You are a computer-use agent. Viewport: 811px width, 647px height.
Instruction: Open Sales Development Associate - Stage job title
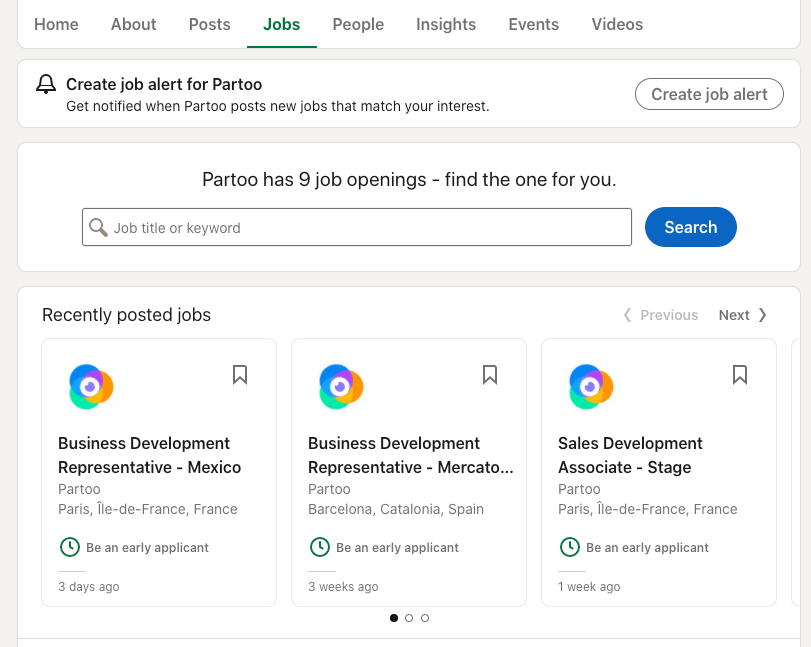(630, 455)
